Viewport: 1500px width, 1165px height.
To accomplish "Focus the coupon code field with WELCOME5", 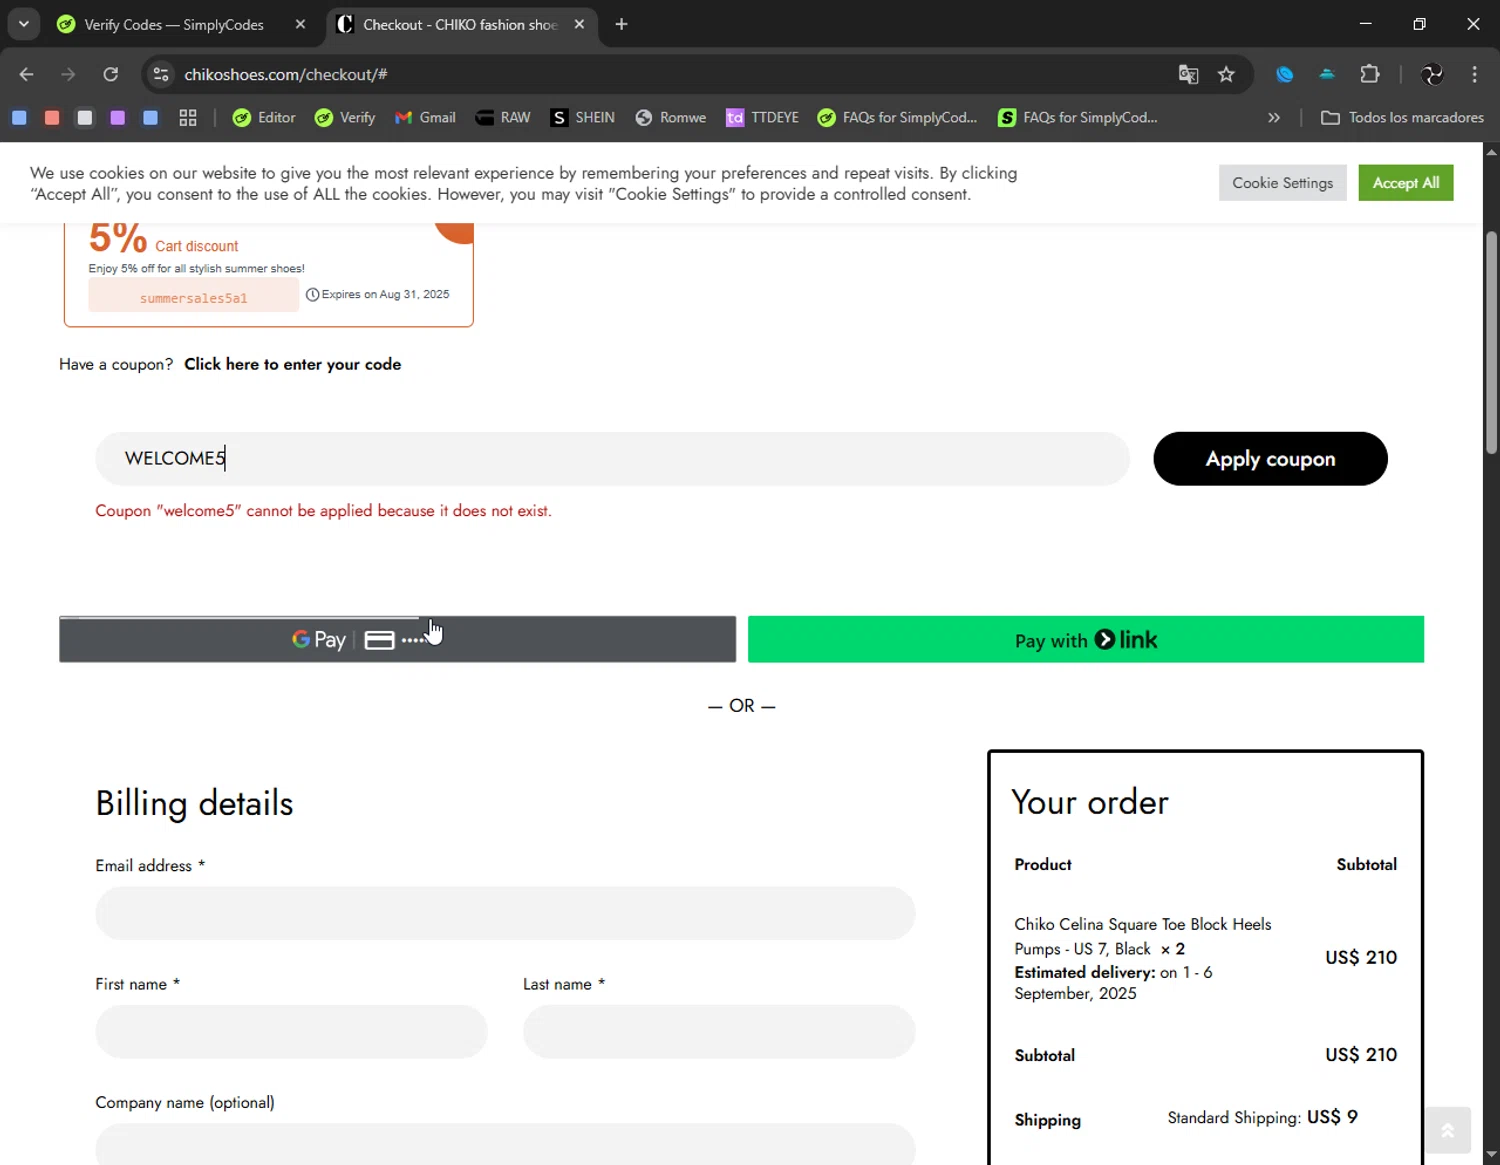I will (x=612, y=459).
